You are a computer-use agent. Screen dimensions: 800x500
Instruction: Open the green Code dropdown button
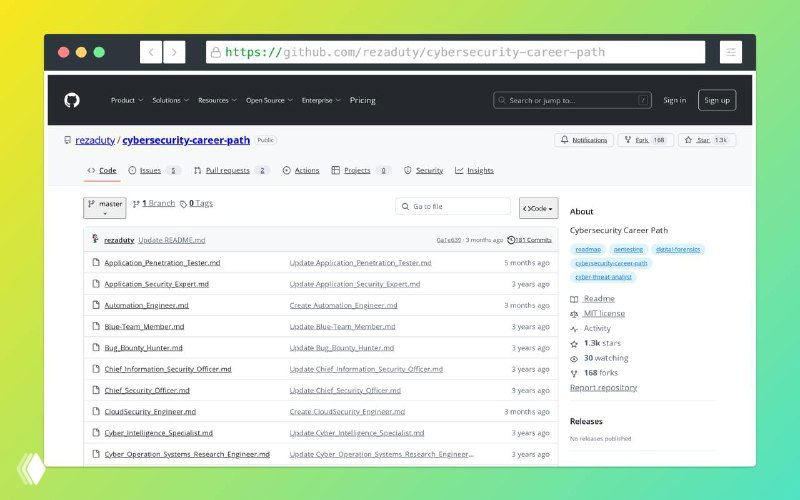538,208
